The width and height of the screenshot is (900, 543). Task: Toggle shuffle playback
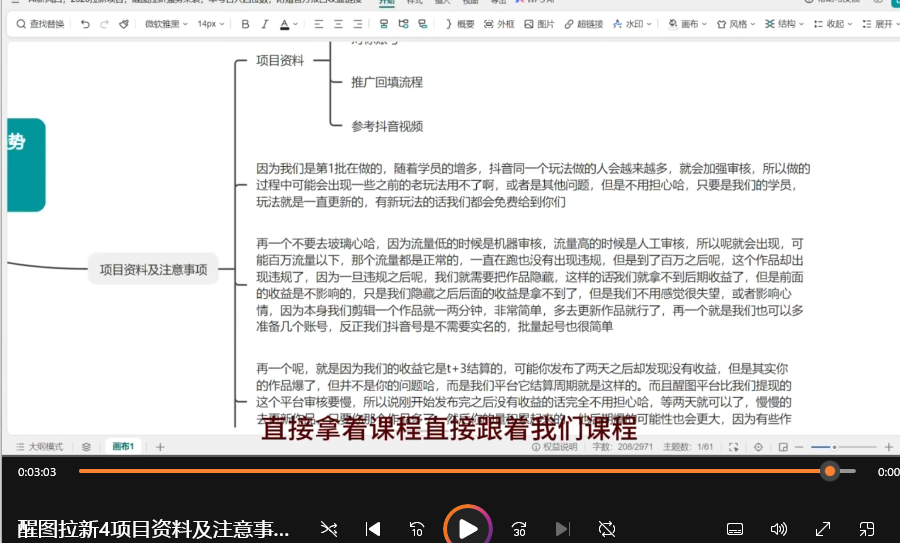click(329, 529)
